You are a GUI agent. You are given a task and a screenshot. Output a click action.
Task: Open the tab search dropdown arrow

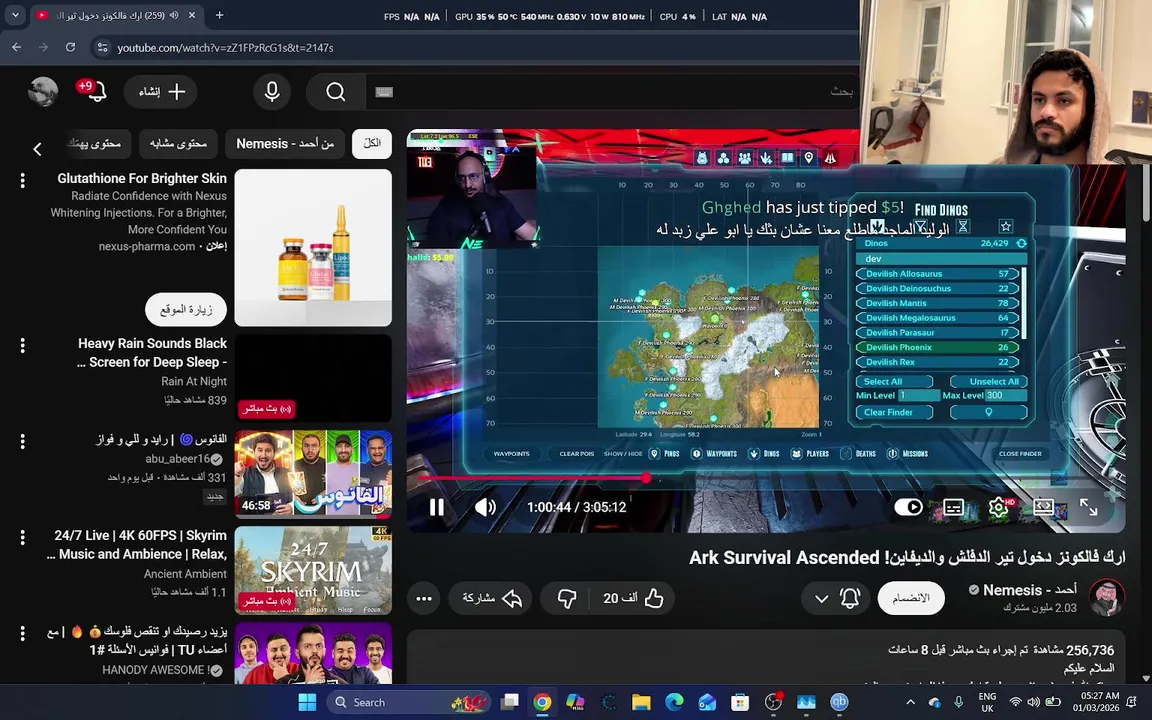pos(15,15)
